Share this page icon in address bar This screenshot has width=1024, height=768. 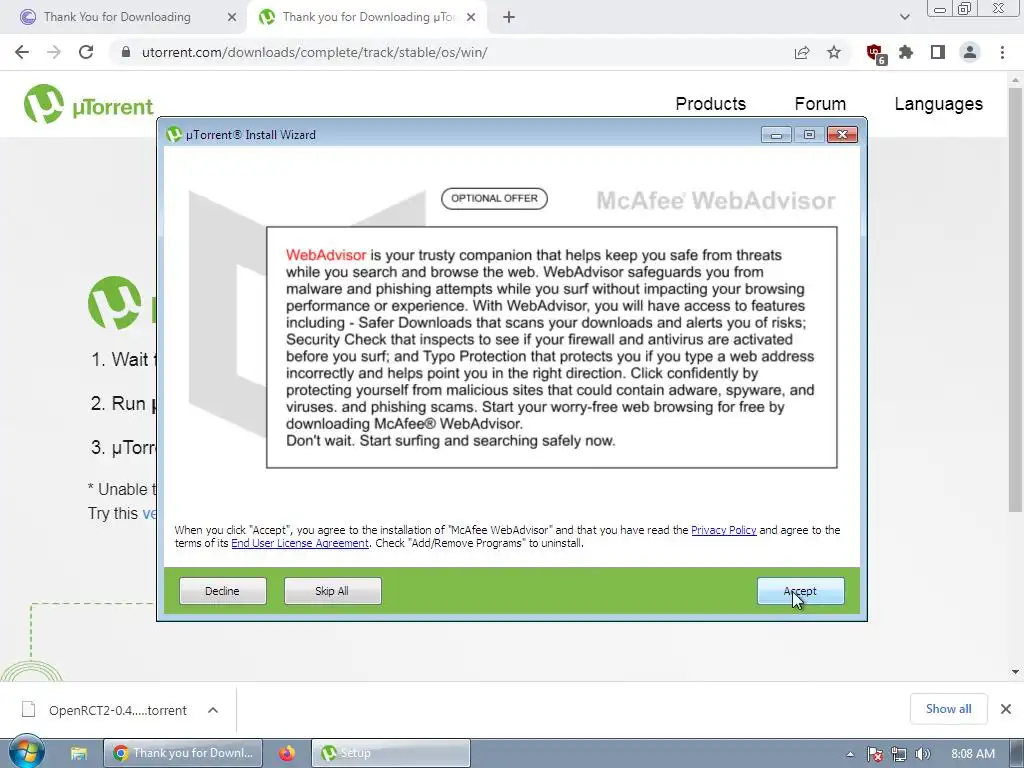pyautogui.click(x=802, y=52)
